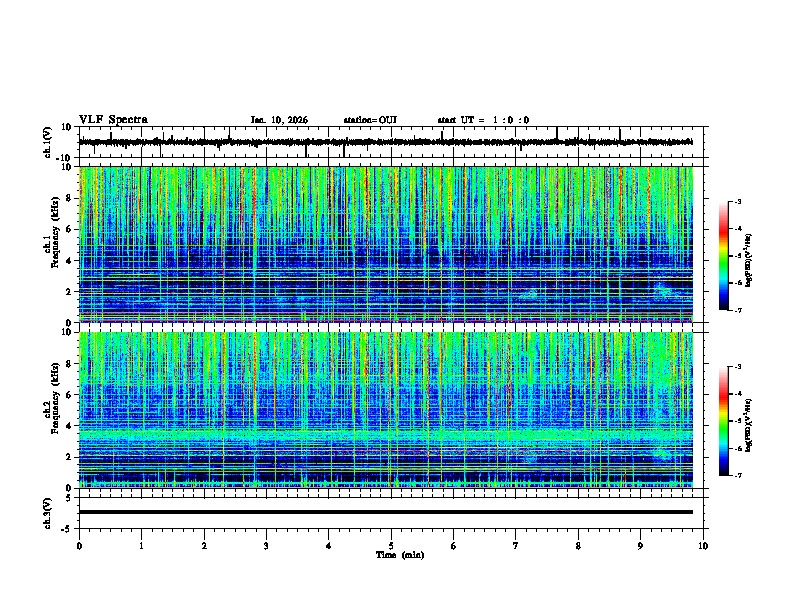Click time axis tick label "7"
Viewport: 792px width, 612px height.
tap(516, 546)
